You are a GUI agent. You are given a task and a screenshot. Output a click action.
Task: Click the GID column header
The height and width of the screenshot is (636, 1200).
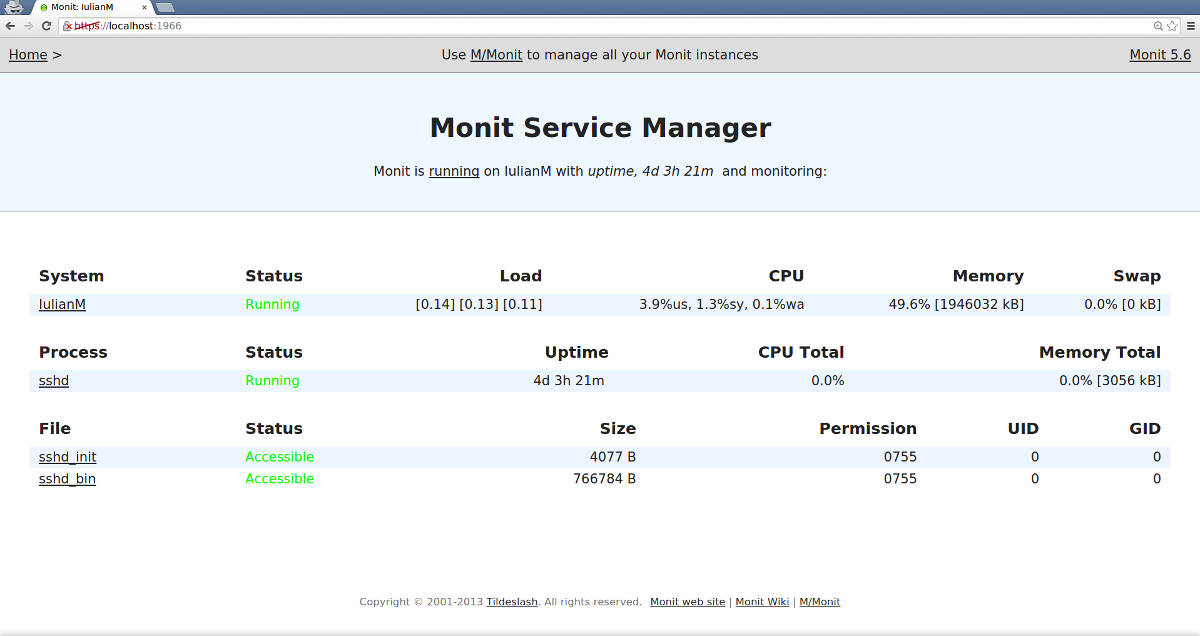click(x=1145, y=428)
